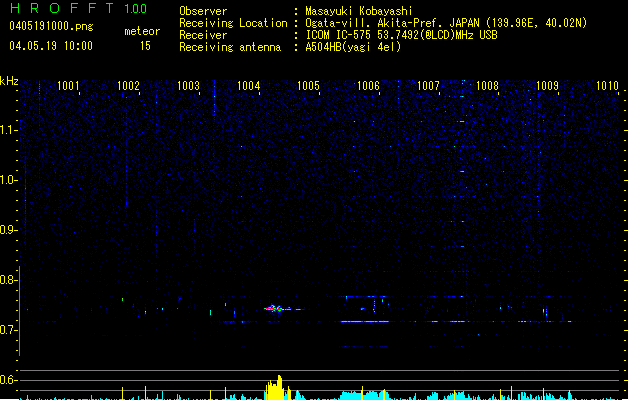Click frequency axis label 0.6
Viewport: 629px width, 400px height.
(8, 380)
